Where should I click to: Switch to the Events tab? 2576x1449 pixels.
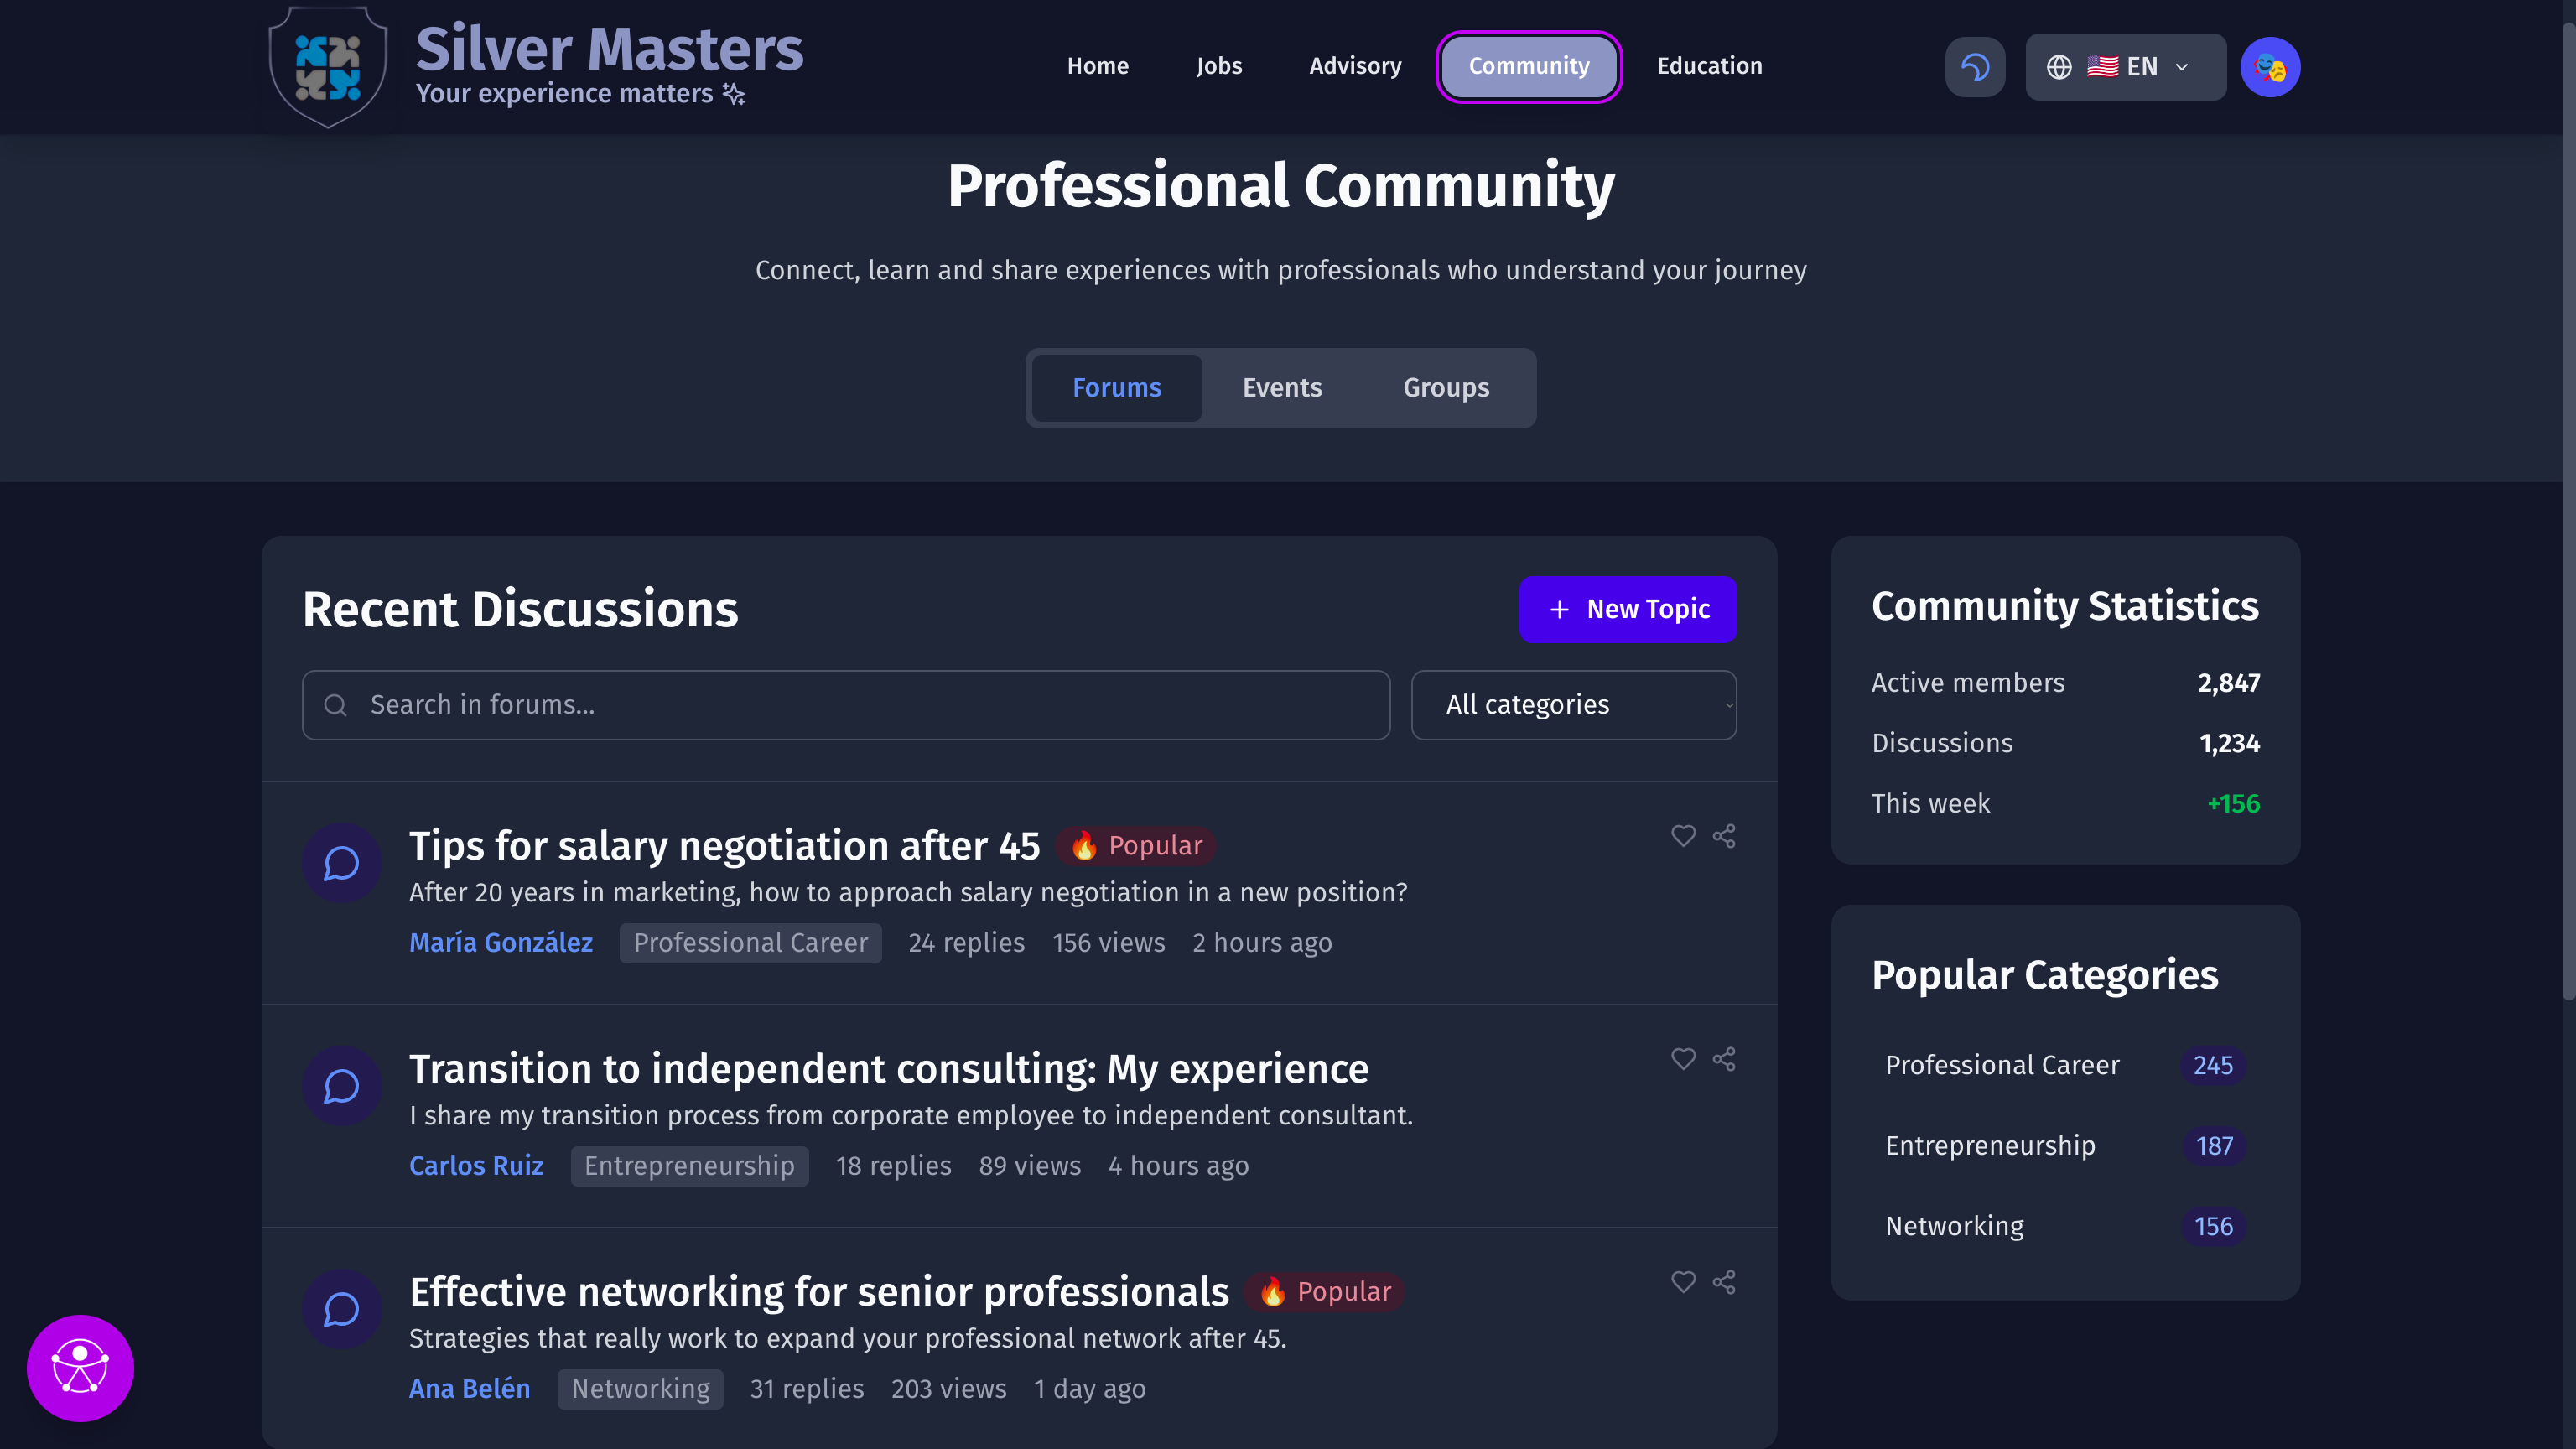[1281, 388]
